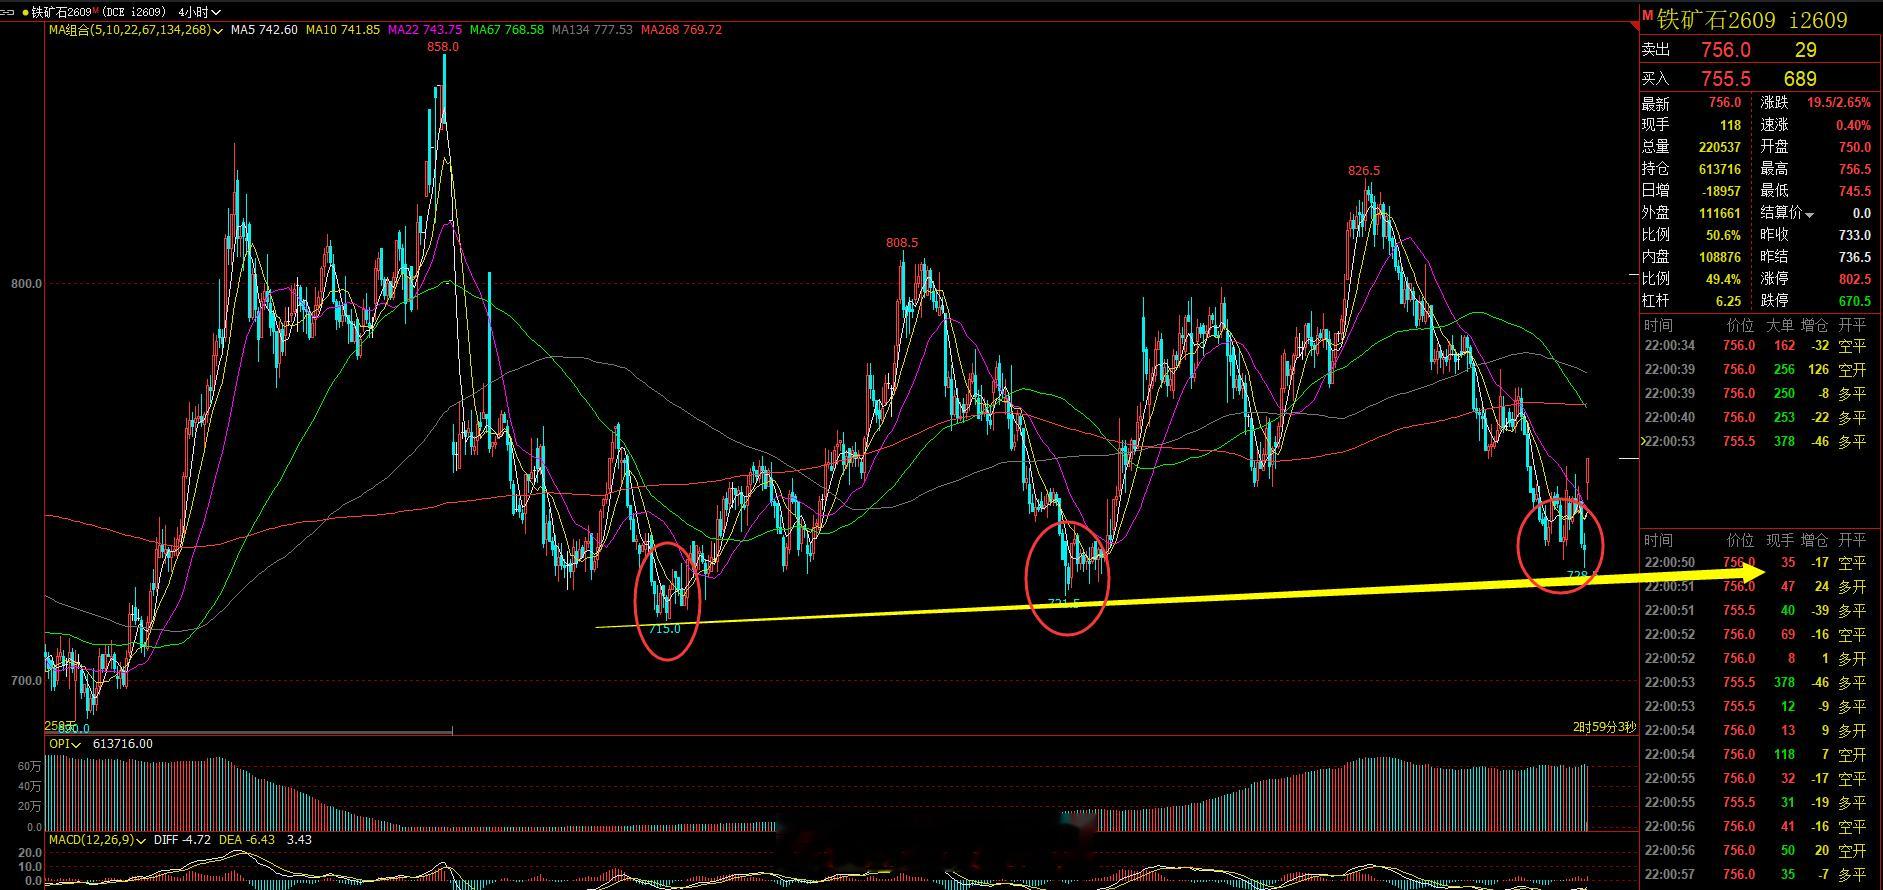Click the red M icon before 铁矿石2609 i2609
The image size is (1883, 890).
(x=1648, y=15)
